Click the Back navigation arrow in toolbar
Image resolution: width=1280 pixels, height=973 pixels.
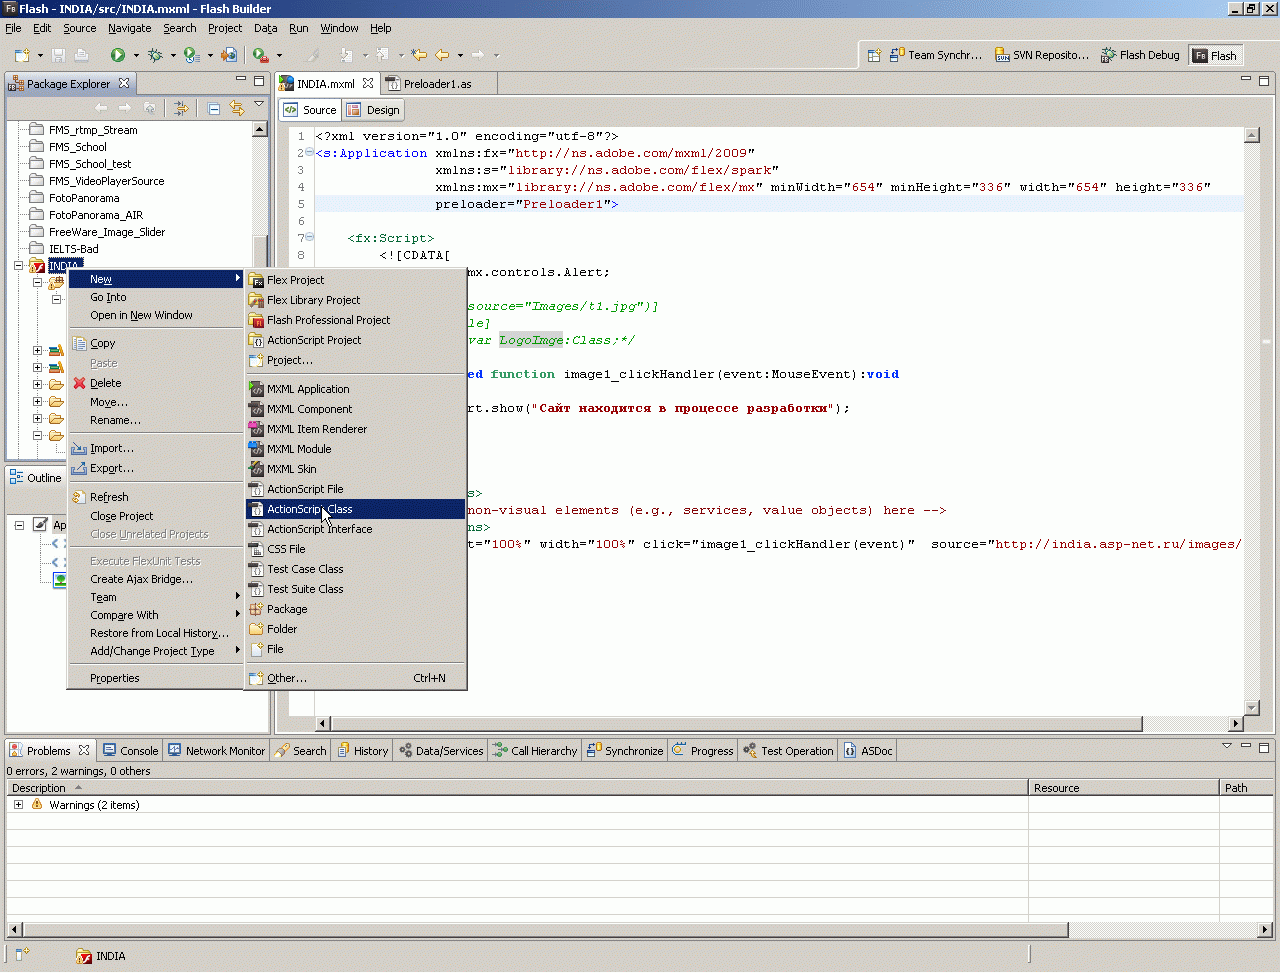coord(441,55)
